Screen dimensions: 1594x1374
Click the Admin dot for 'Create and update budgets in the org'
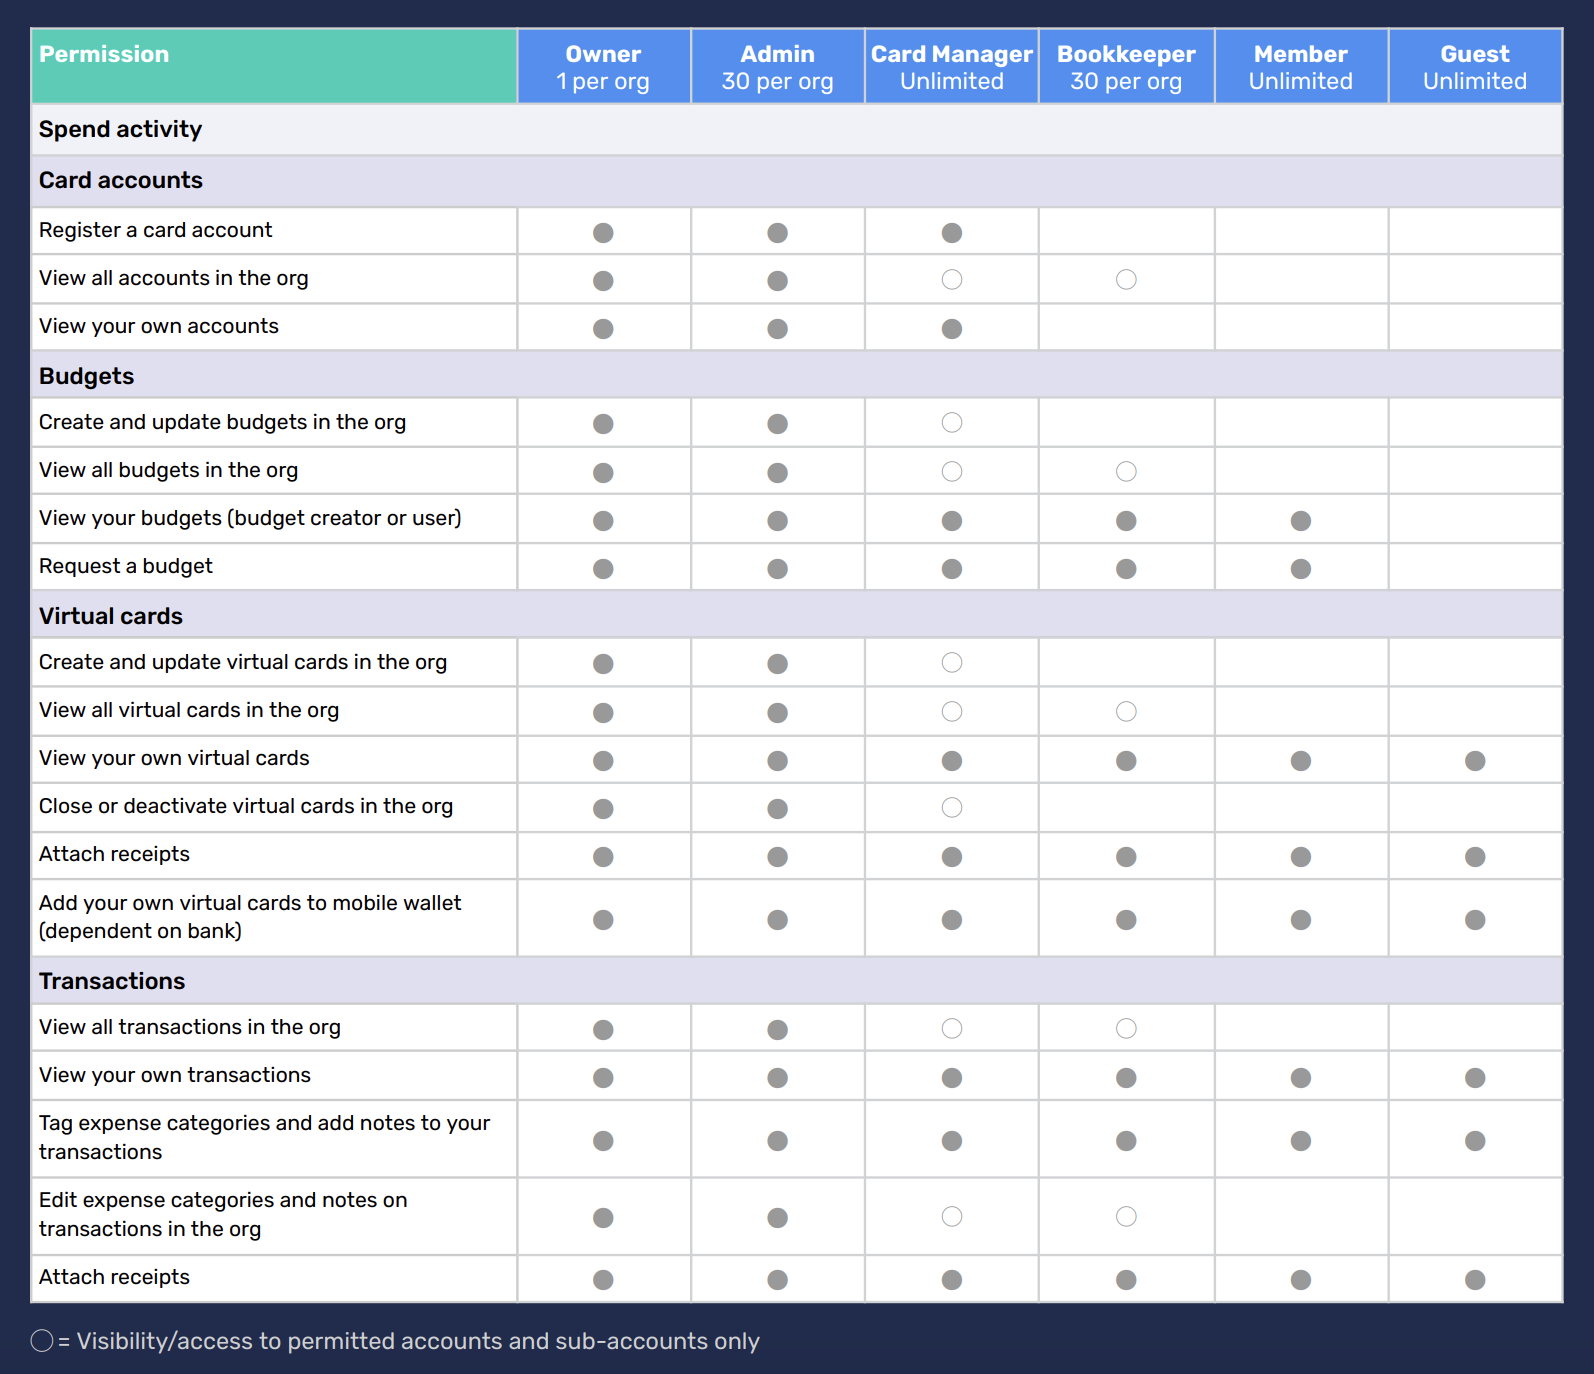click(x=778, y=424)
